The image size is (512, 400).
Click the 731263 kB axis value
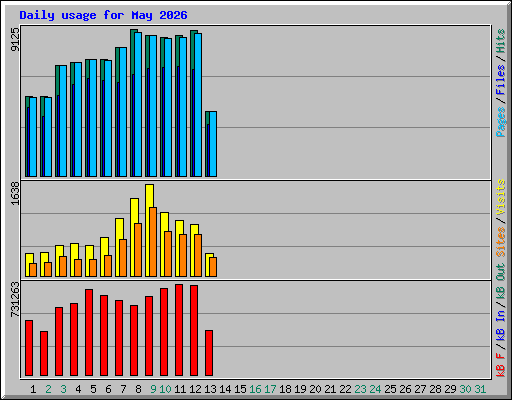tap(15, 299)
